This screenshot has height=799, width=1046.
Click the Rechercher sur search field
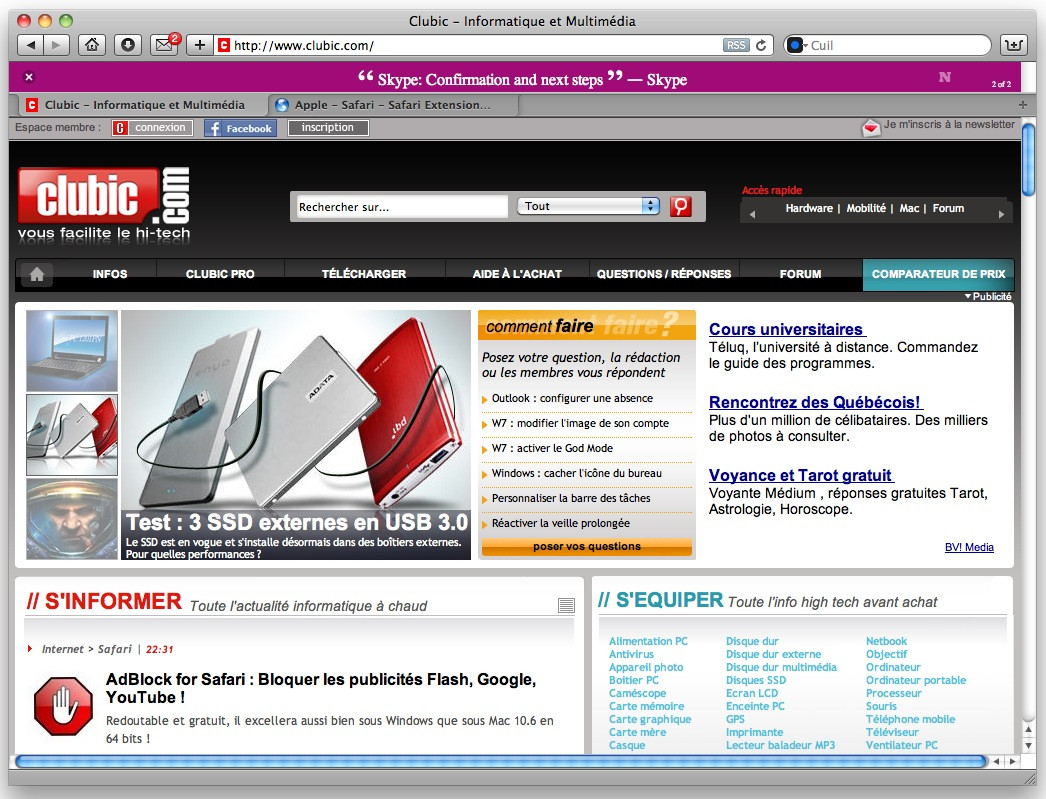tap(402, 206)
